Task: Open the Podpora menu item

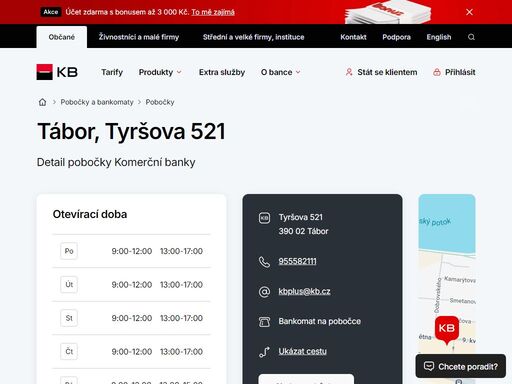Action: 396,37
